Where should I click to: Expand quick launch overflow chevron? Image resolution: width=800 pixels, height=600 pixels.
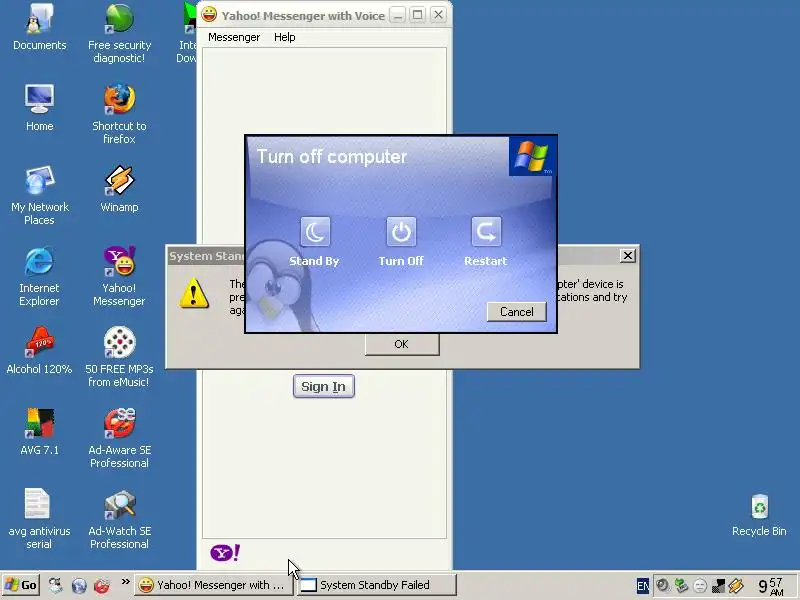125,582
